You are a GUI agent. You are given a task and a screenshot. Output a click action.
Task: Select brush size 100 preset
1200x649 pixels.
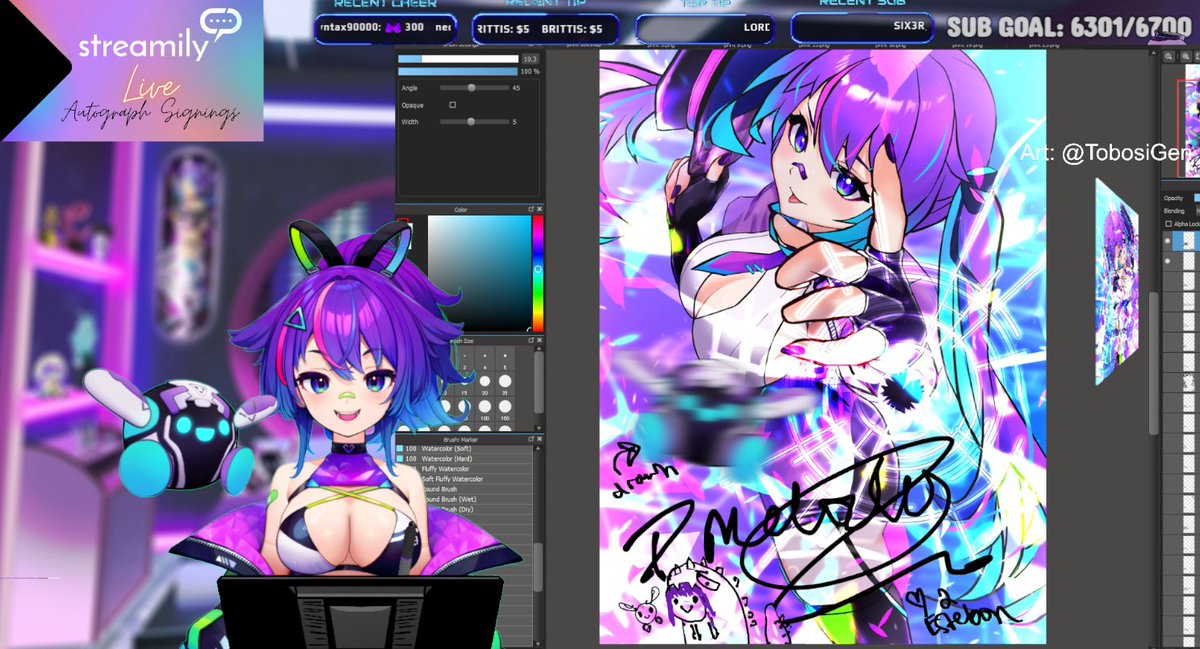485,411
